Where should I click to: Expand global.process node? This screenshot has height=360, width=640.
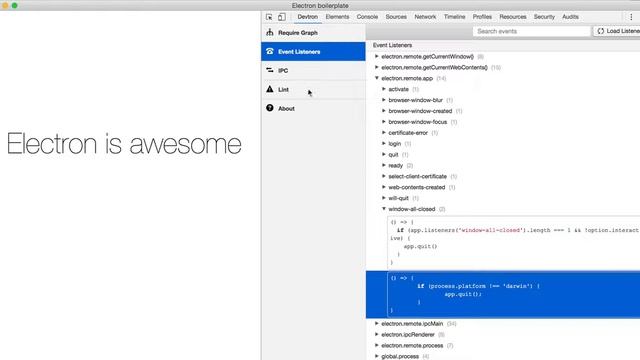377,356
